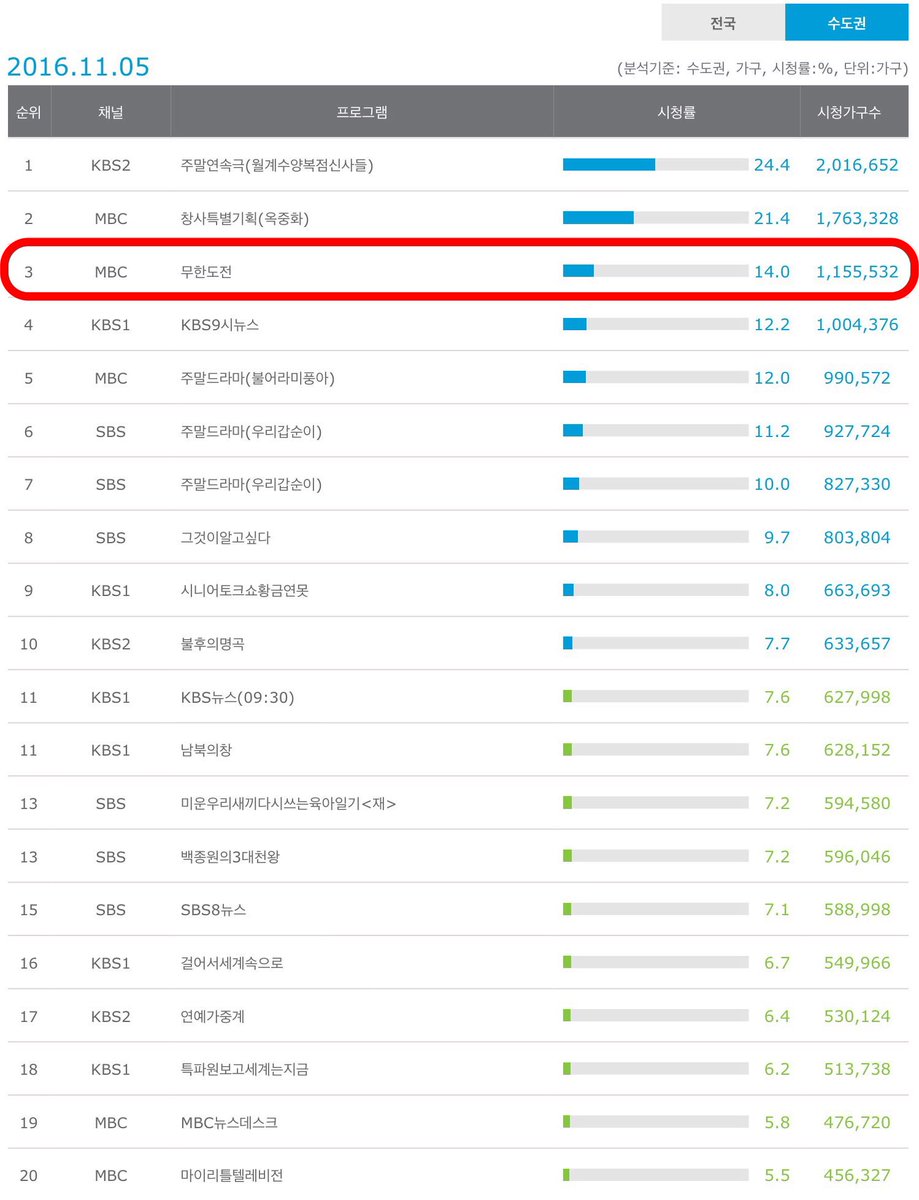Click KBS2 channel in rank 1 row

pos(110,165)
